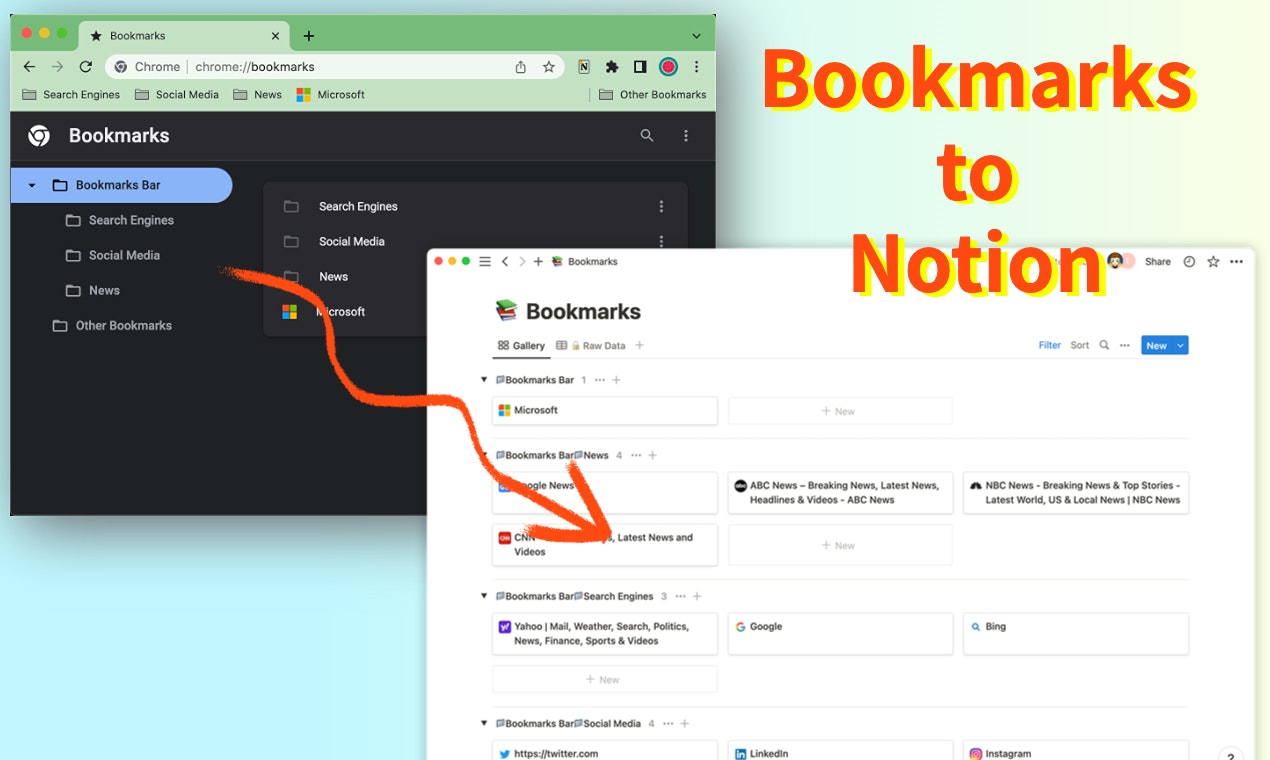Toggle Chrome side panel icon
Image resolution: width=1270 pixels, height=760 pixels.
pos(640,67)
